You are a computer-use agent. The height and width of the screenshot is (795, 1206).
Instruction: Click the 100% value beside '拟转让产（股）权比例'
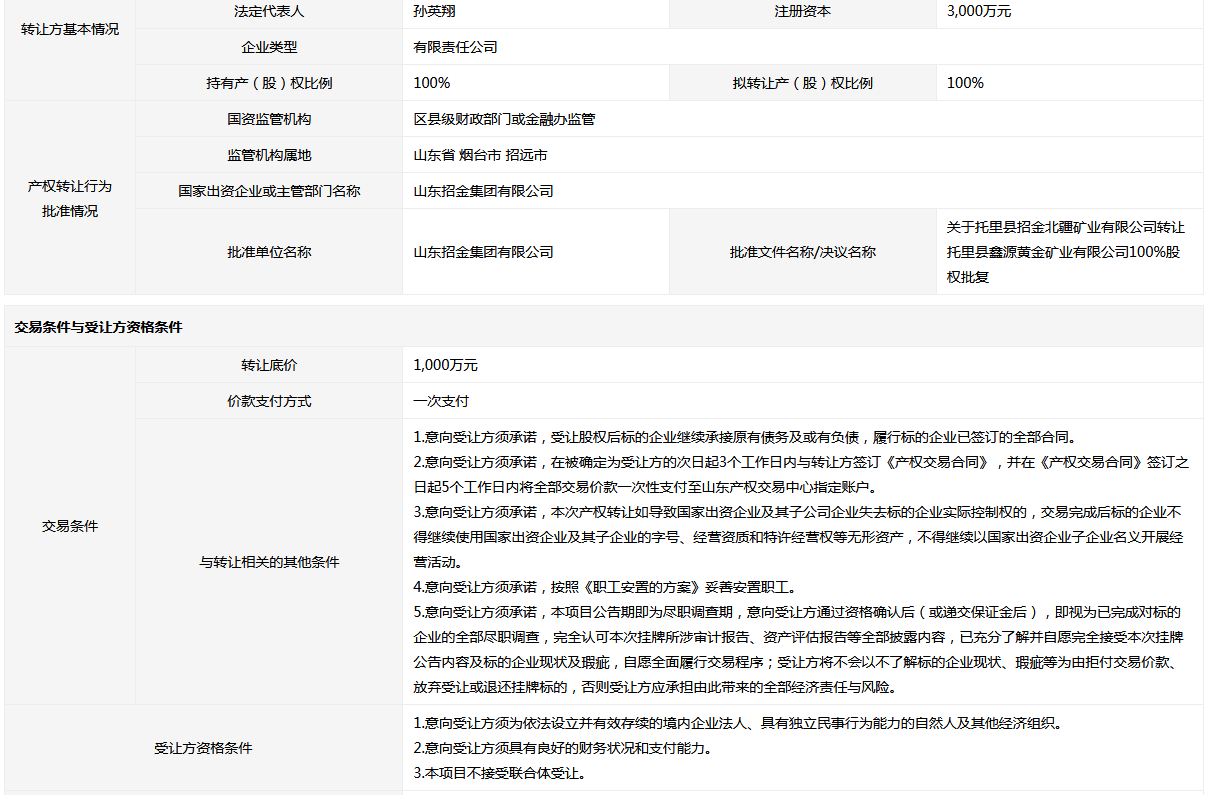(x=965, y=83)
